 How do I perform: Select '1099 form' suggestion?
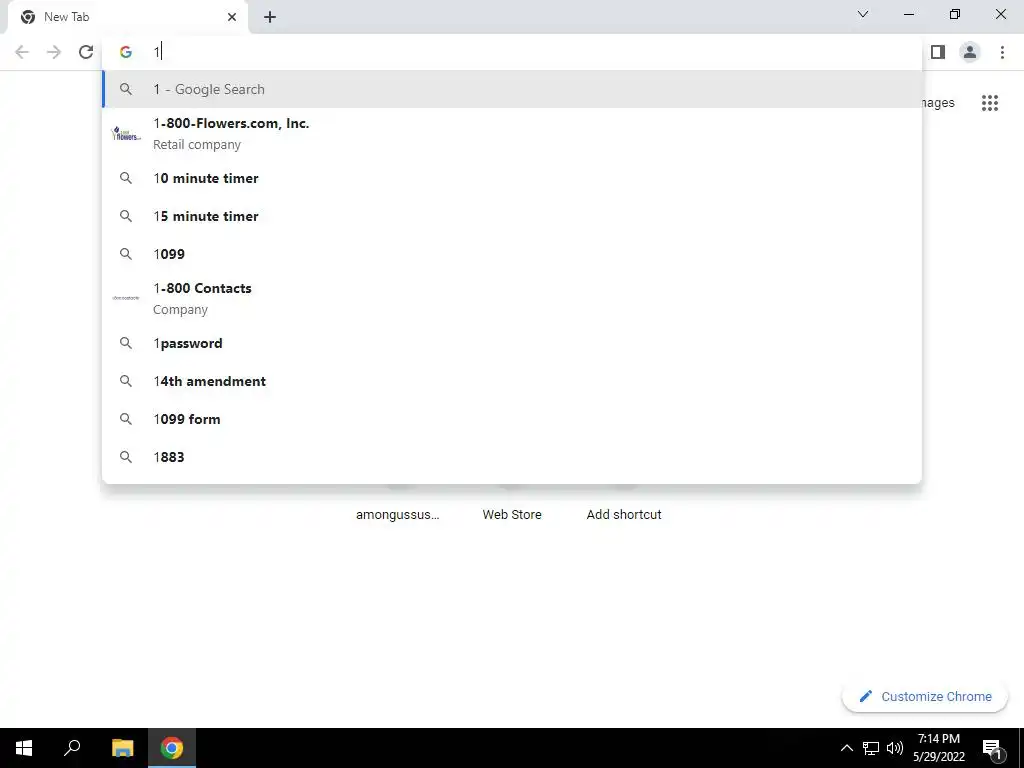pos(512,419)
